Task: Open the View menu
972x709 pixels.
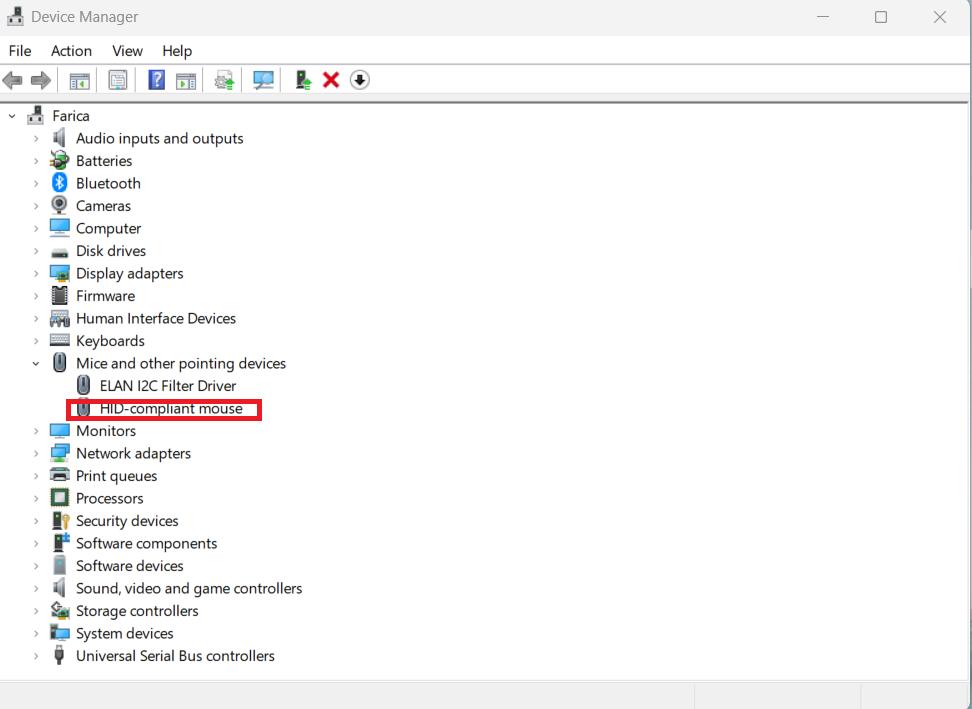Action: click(127, 51)
